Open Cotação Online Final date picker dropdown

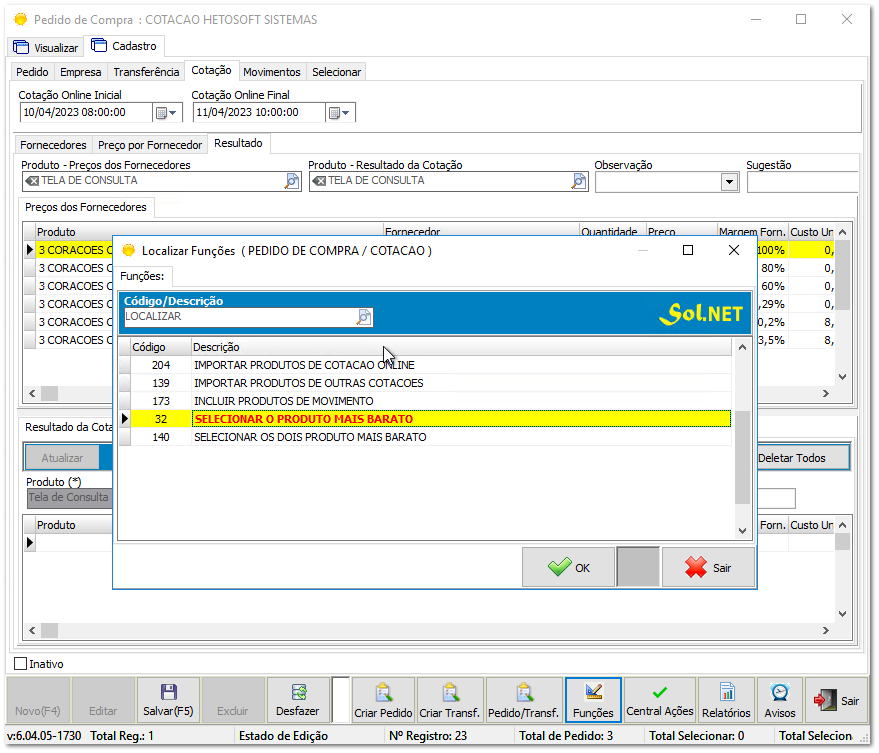pos(340,113)
